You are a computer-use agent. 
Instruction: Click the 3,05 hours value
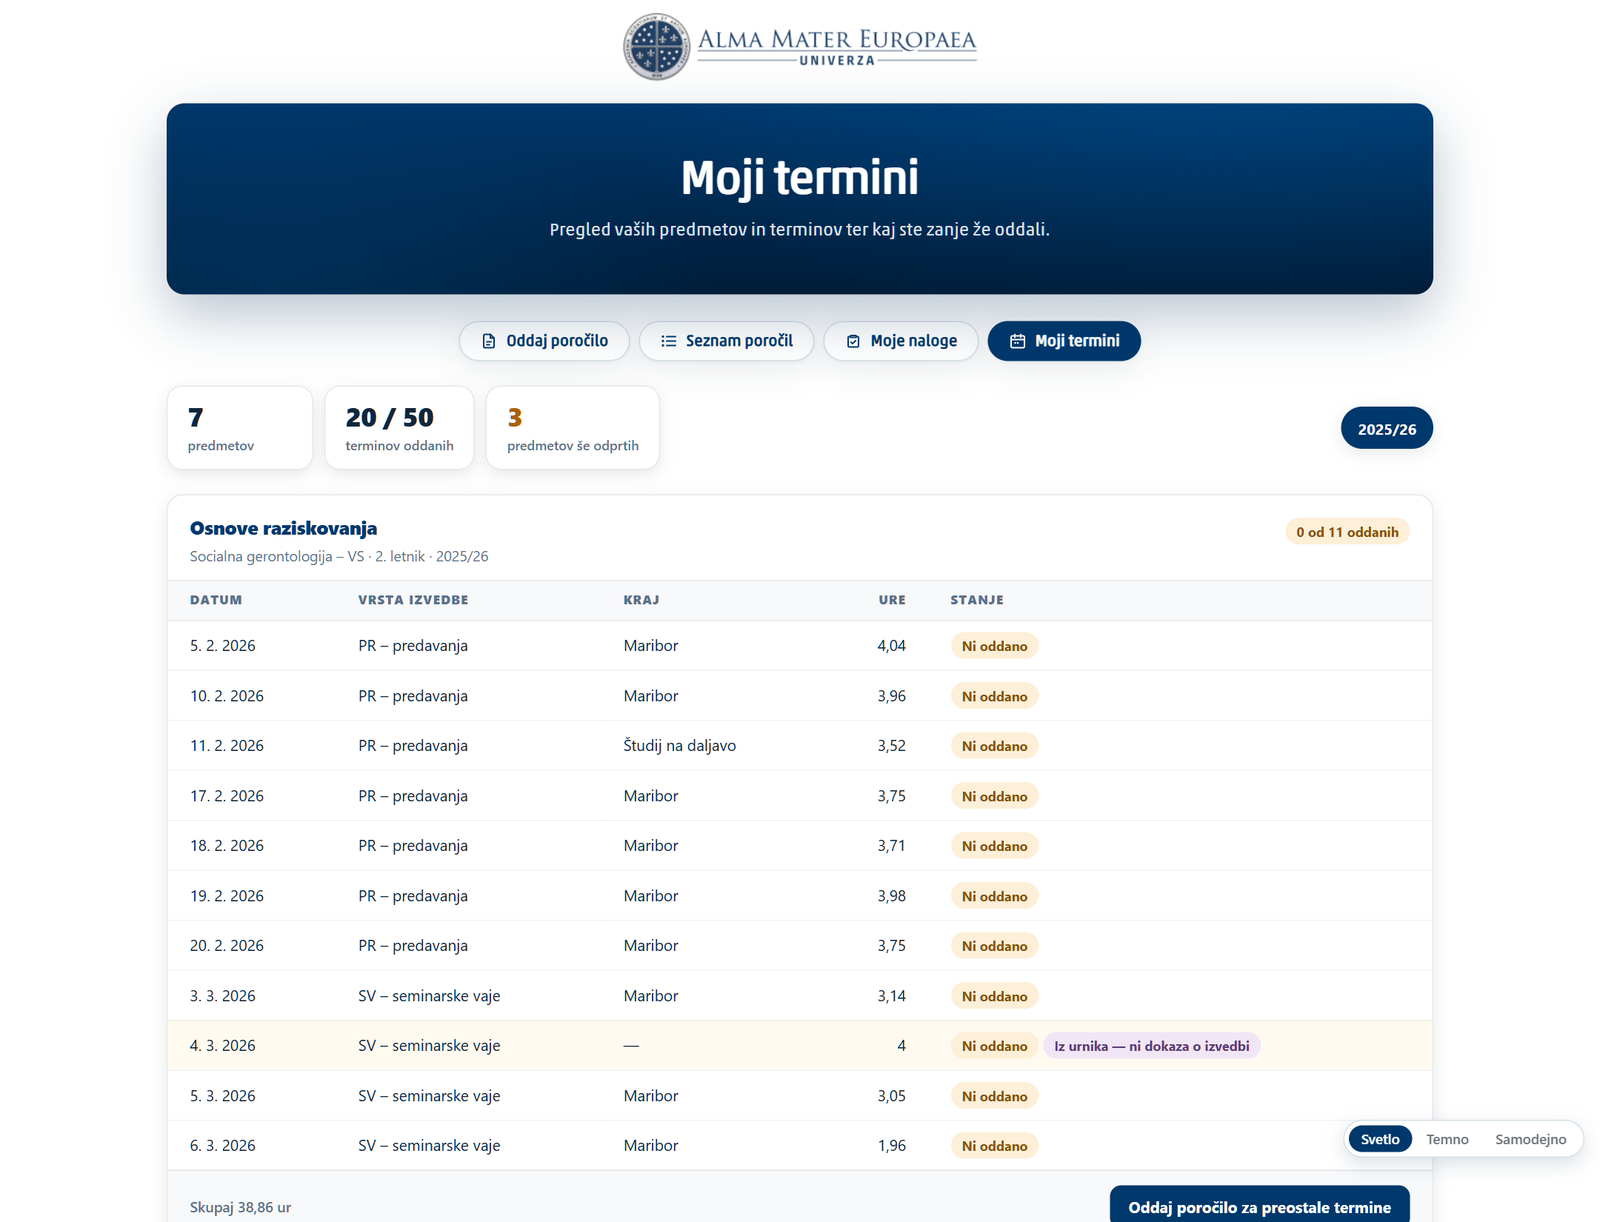point(891,1096)
